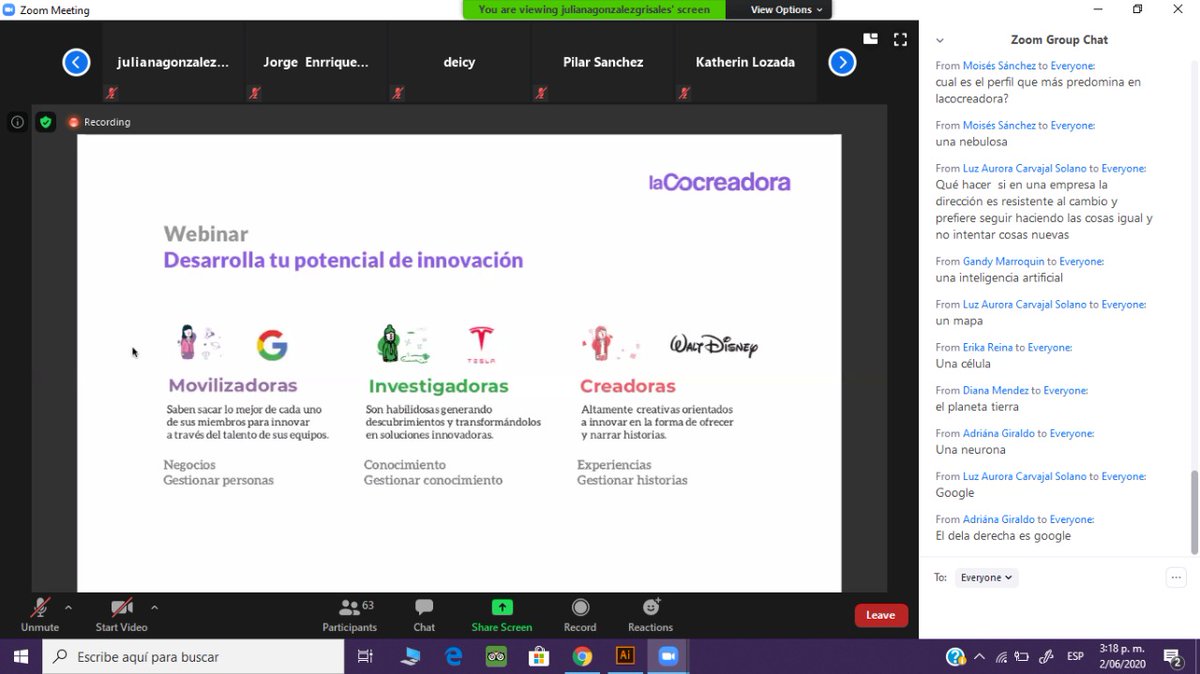Click the Google logo on the slide
This screenshot has height=674, width=1200.
[x=272, y=345]
